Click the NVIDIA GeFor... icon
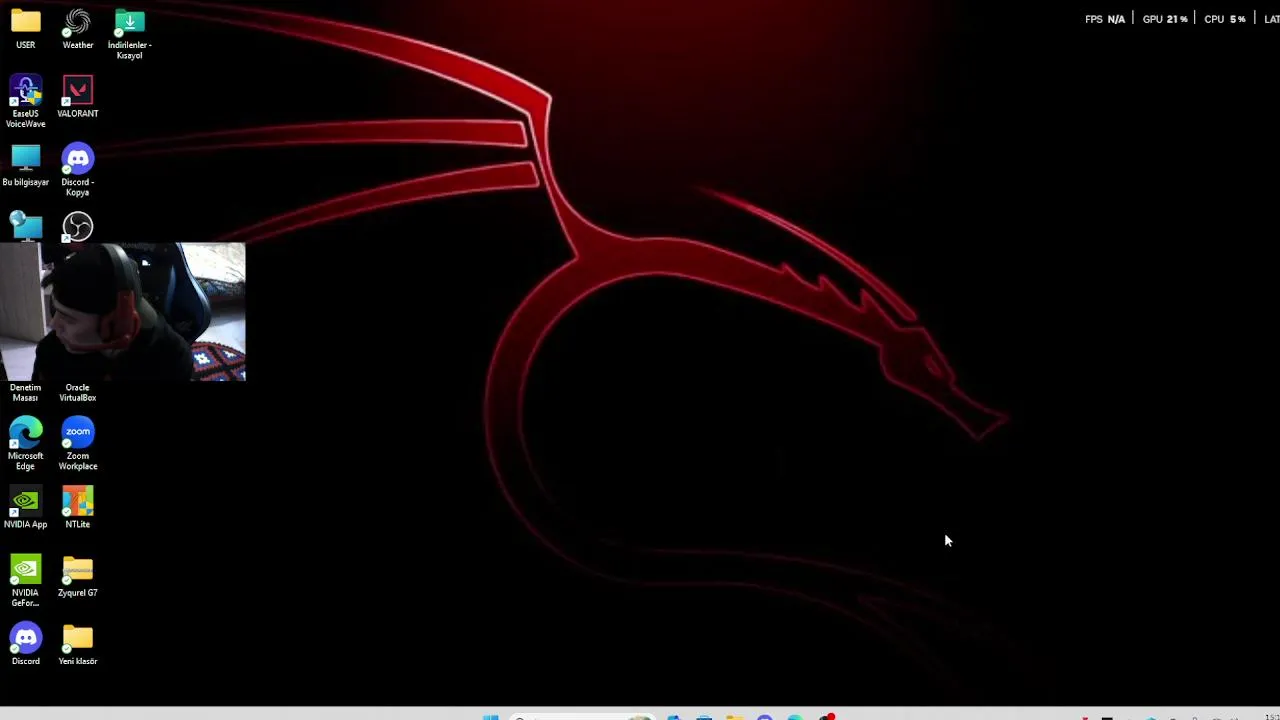The height and width of the screenshot is (720, 1280). pyautogui.click(x=26, y=581)
